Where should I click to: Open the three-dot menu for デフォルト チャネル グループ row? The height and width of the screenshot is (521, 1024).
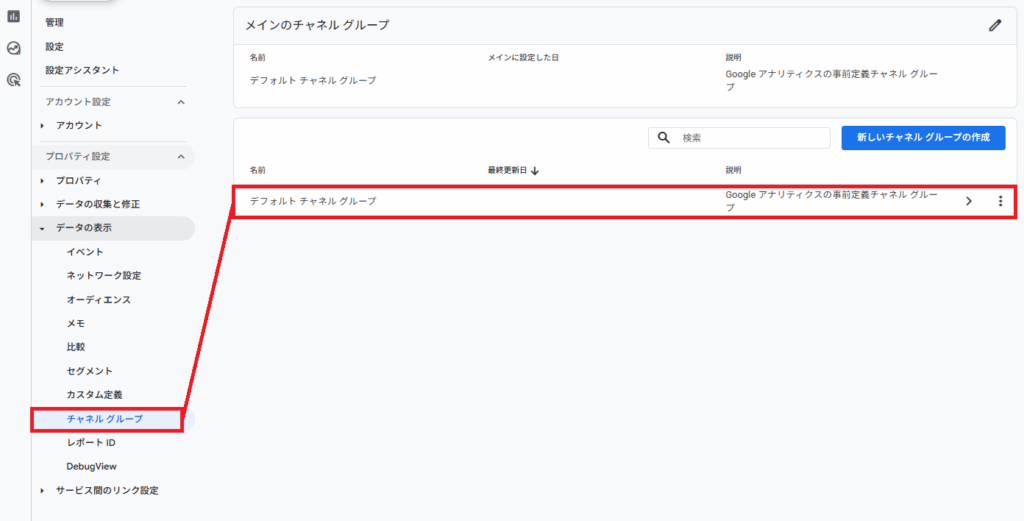click(x=1000, y=201)
